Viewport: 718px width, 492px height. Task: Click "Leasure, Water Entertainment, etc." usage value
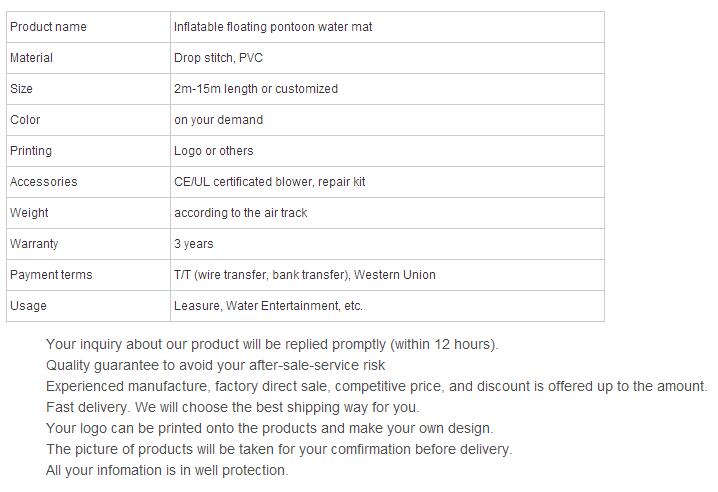tap(268, 306)
